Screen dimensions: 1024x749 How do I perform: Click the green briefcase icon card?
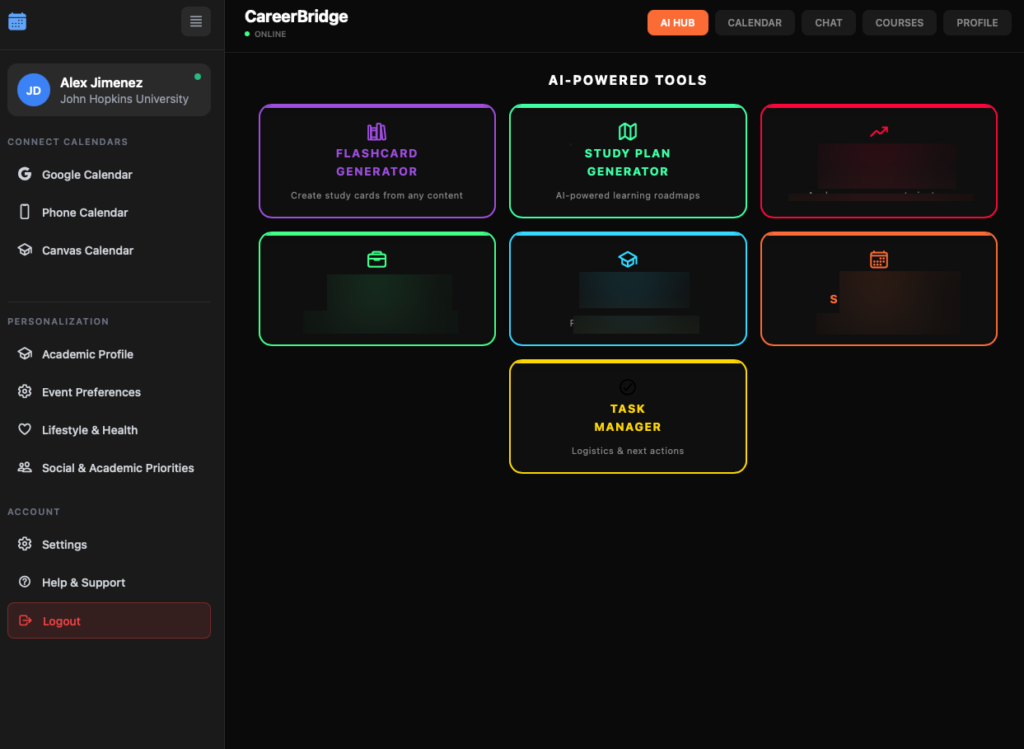coord(377,289)
